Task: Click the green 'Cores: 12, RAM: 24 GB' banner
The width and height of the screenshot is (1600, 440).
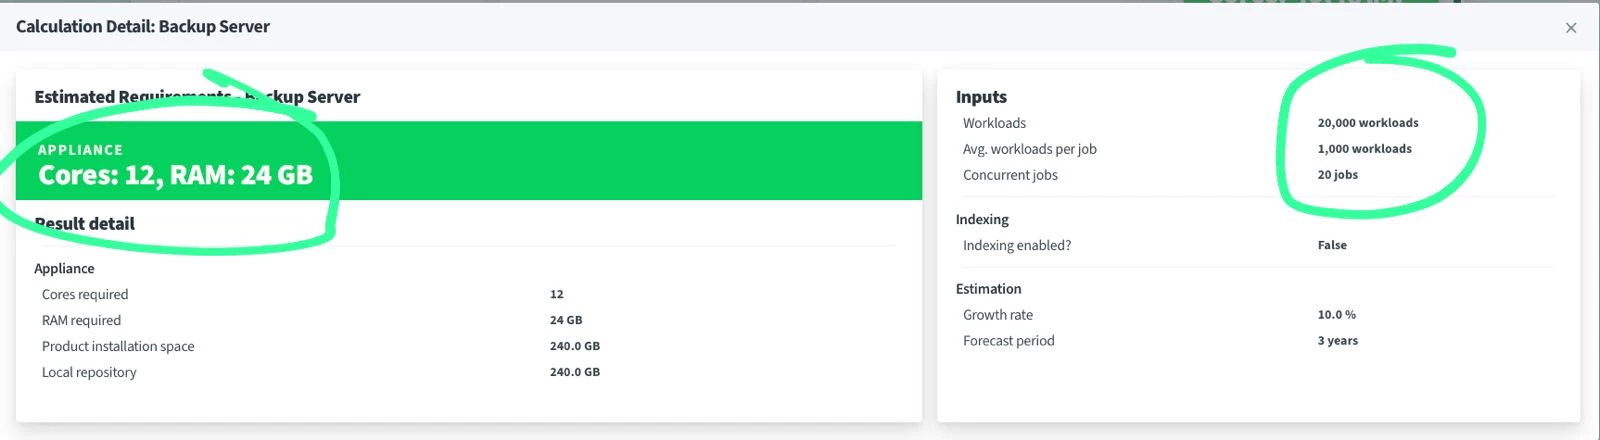Action: [x=468, y=161]
